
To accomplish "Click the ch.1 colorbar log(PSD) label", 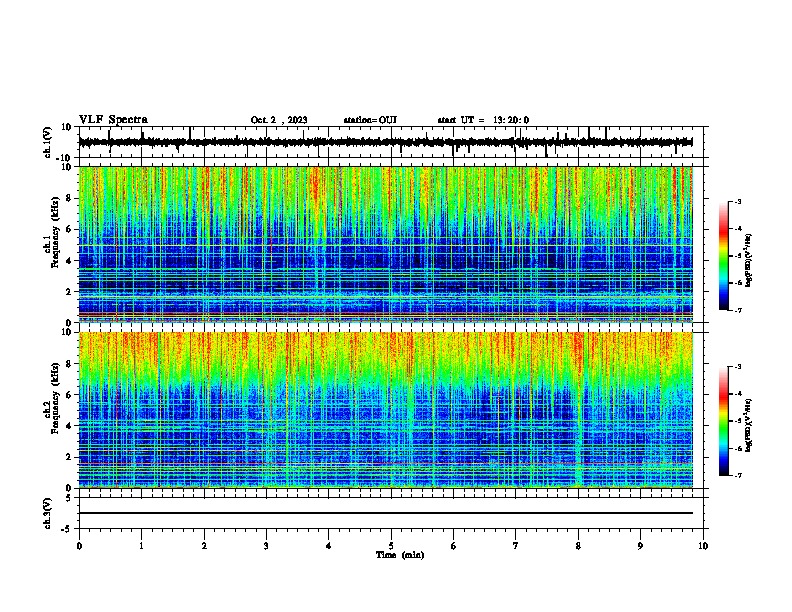I will tap(749, 260).
